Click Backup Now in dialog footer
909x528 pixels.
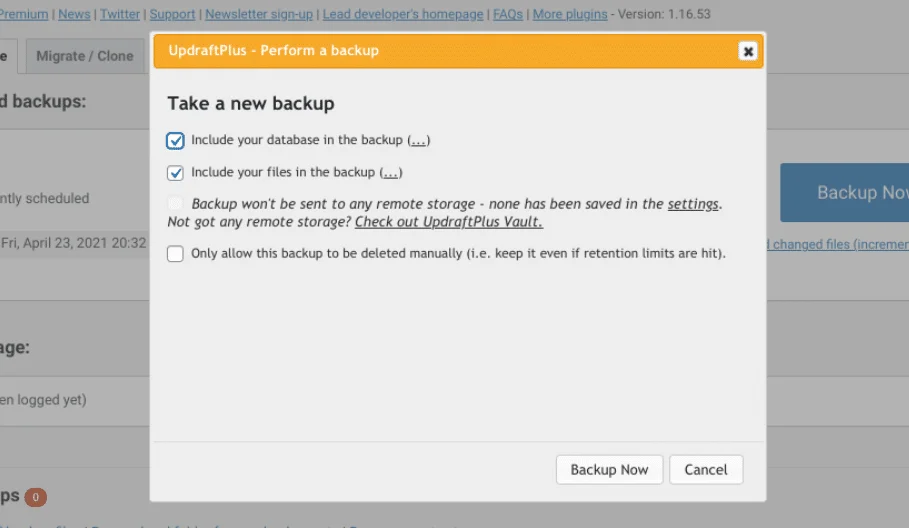click(x=609, y=470)
